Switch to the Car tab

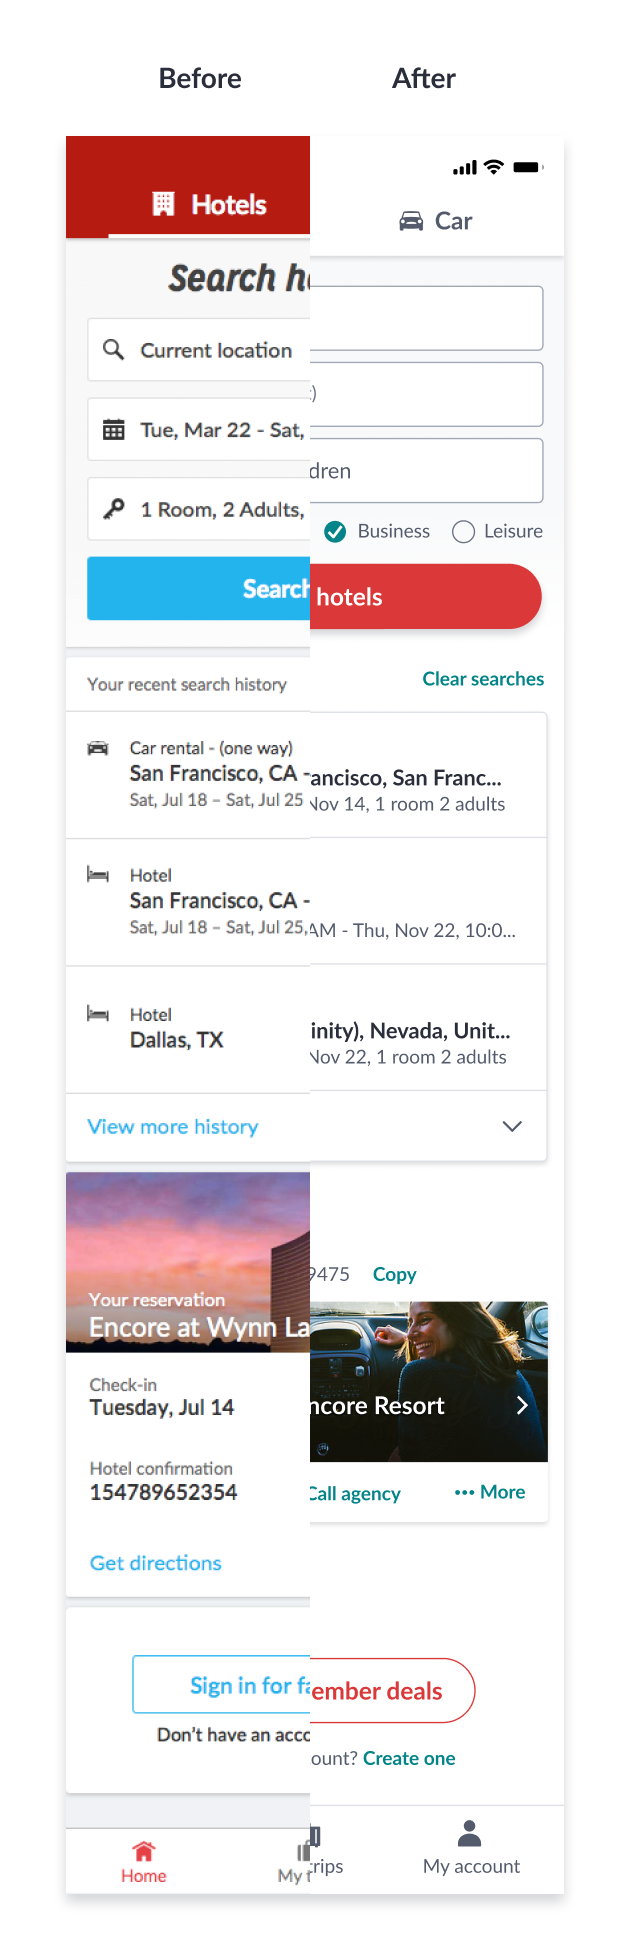[x=436, y=221]
